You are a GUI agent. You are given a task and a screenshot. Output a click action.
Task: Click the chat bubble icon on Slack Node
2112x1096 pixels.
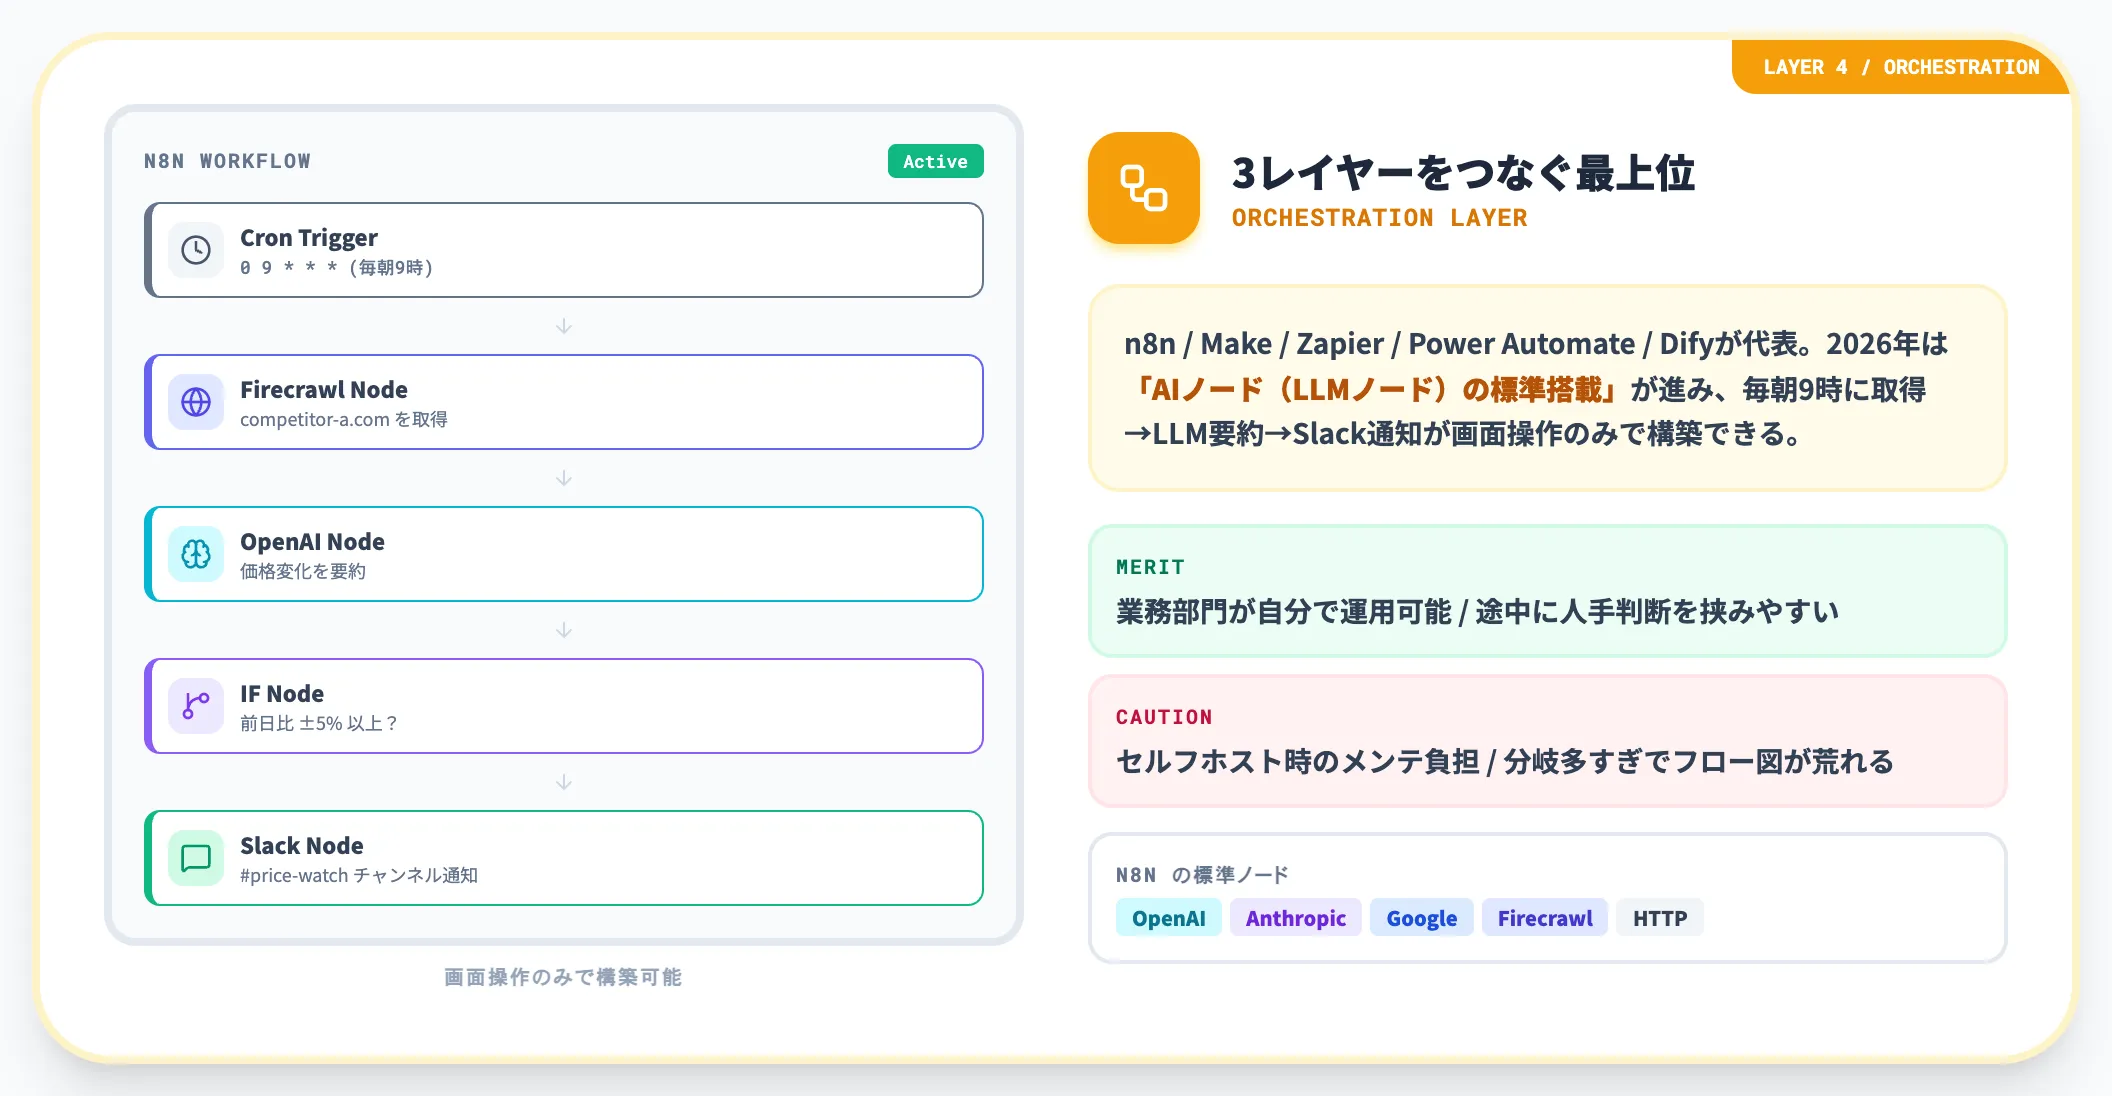(196, 858)
